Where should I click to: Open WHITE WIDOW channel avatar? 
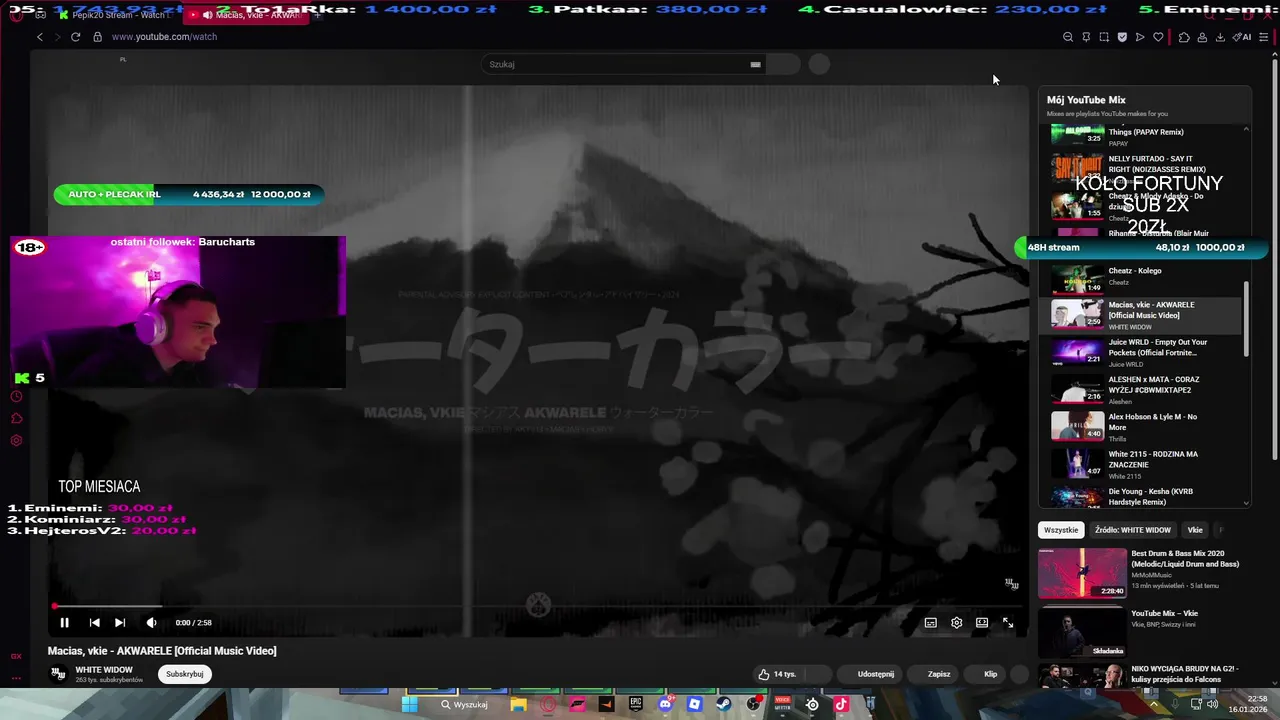[58, 674]
